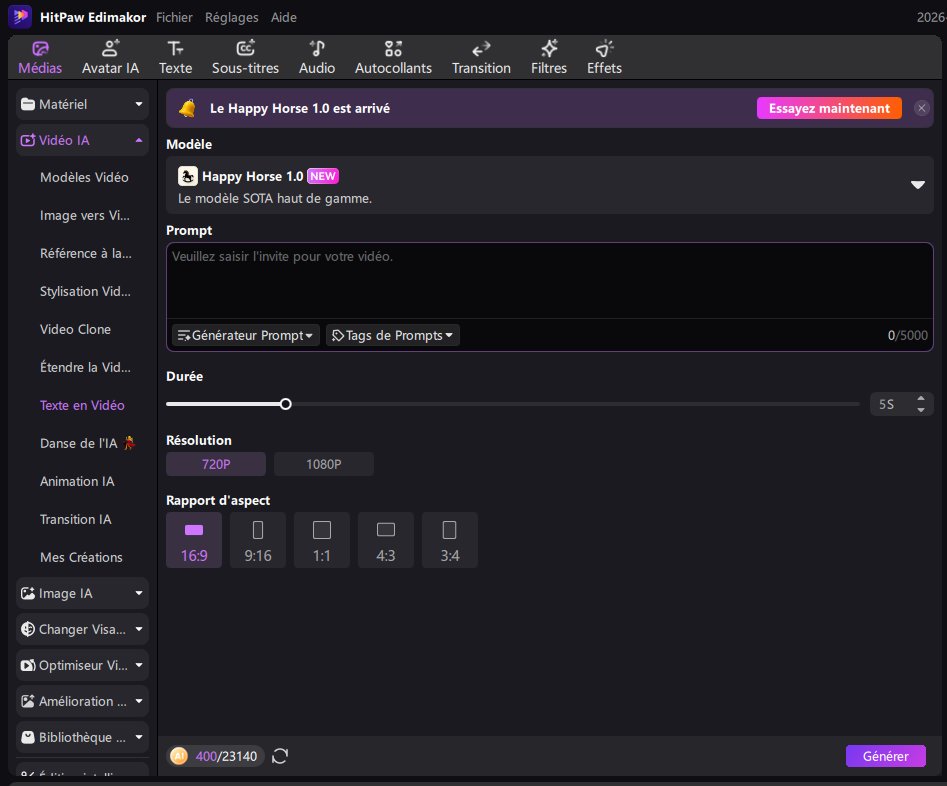Open the Autocollants panel
This screenshot has width=947, height=786.
(x=393, y=57)
